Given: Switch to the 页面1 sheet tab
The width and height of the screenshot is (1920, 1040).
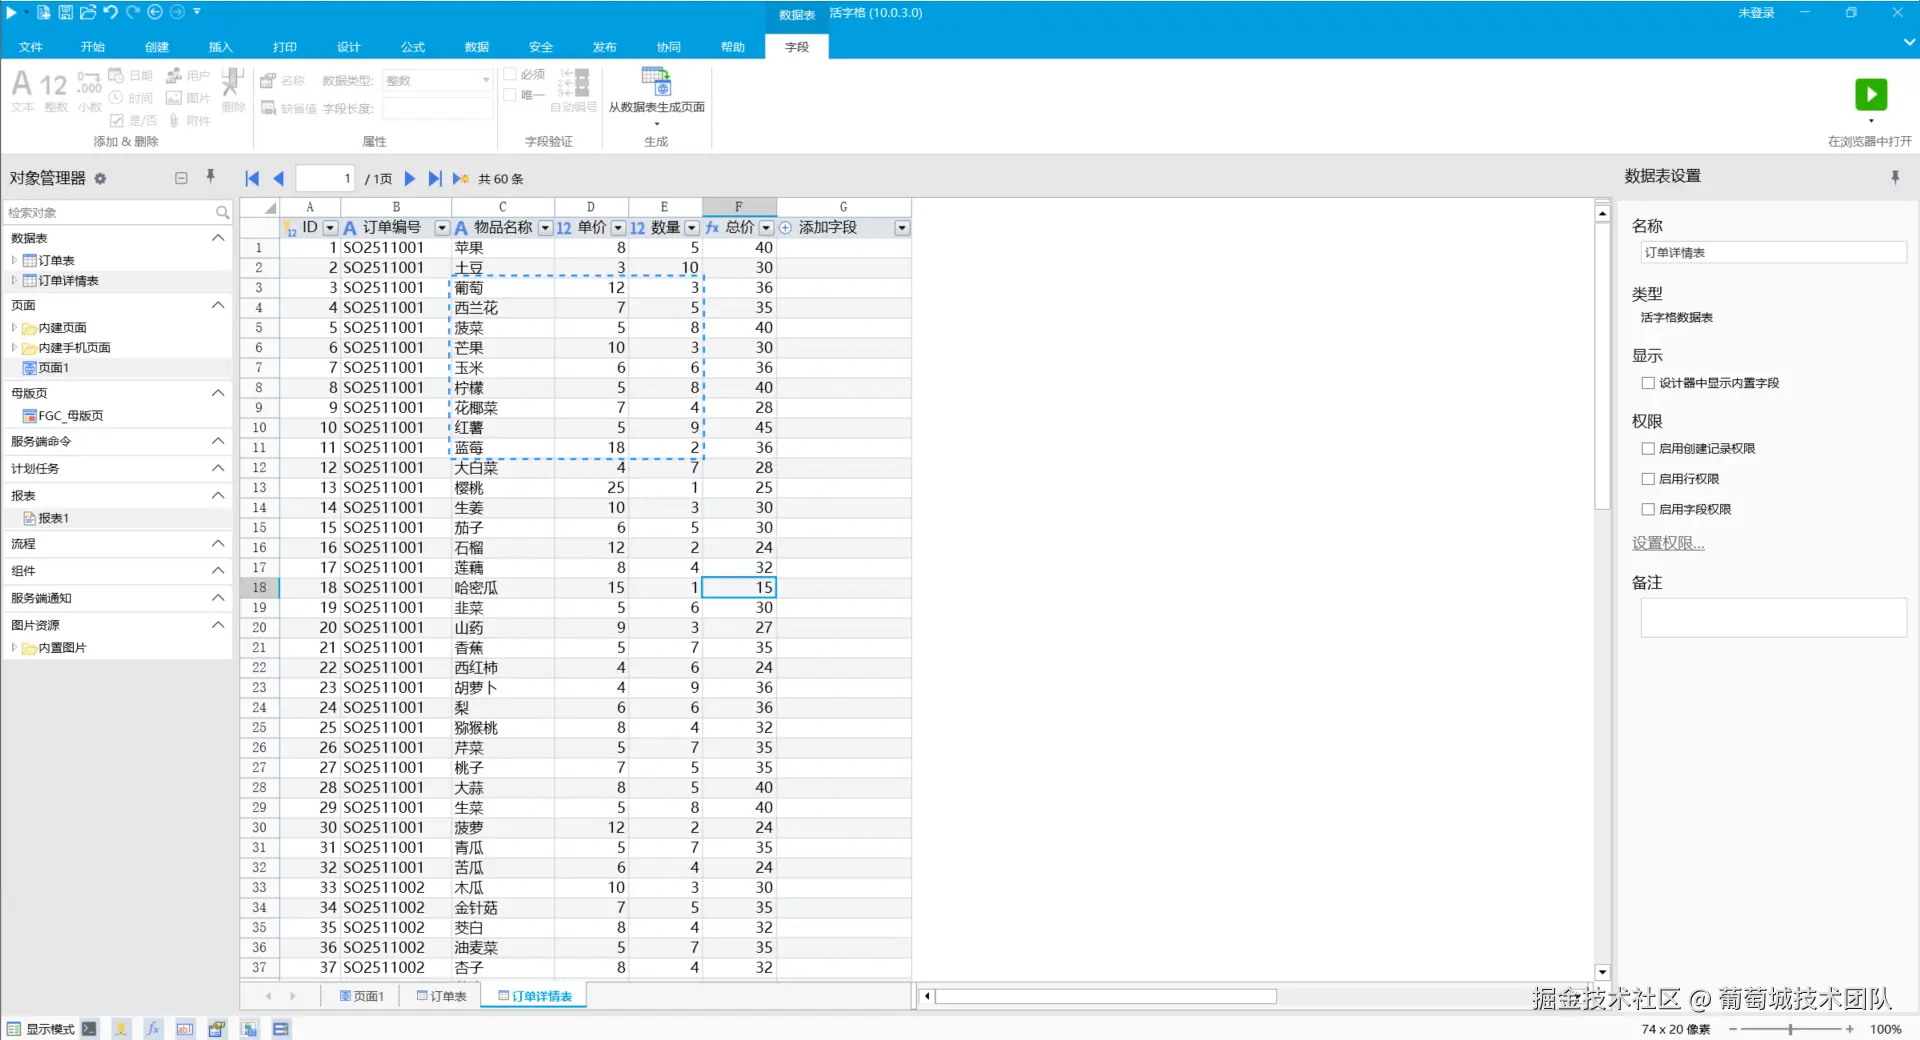Looking at the screenshot, I should click(361, 996).
